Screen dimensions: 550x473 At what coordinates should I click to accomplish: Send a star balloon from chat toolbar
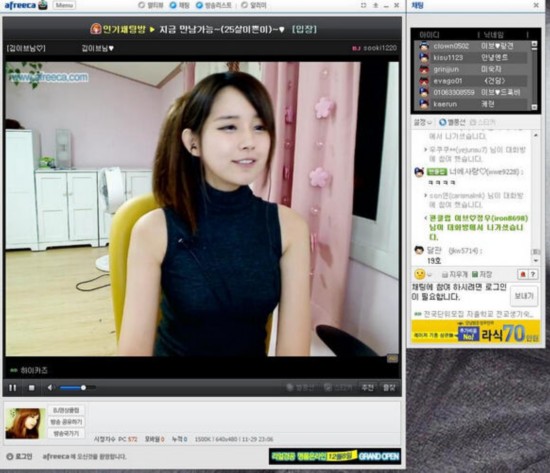click(452, 122)
